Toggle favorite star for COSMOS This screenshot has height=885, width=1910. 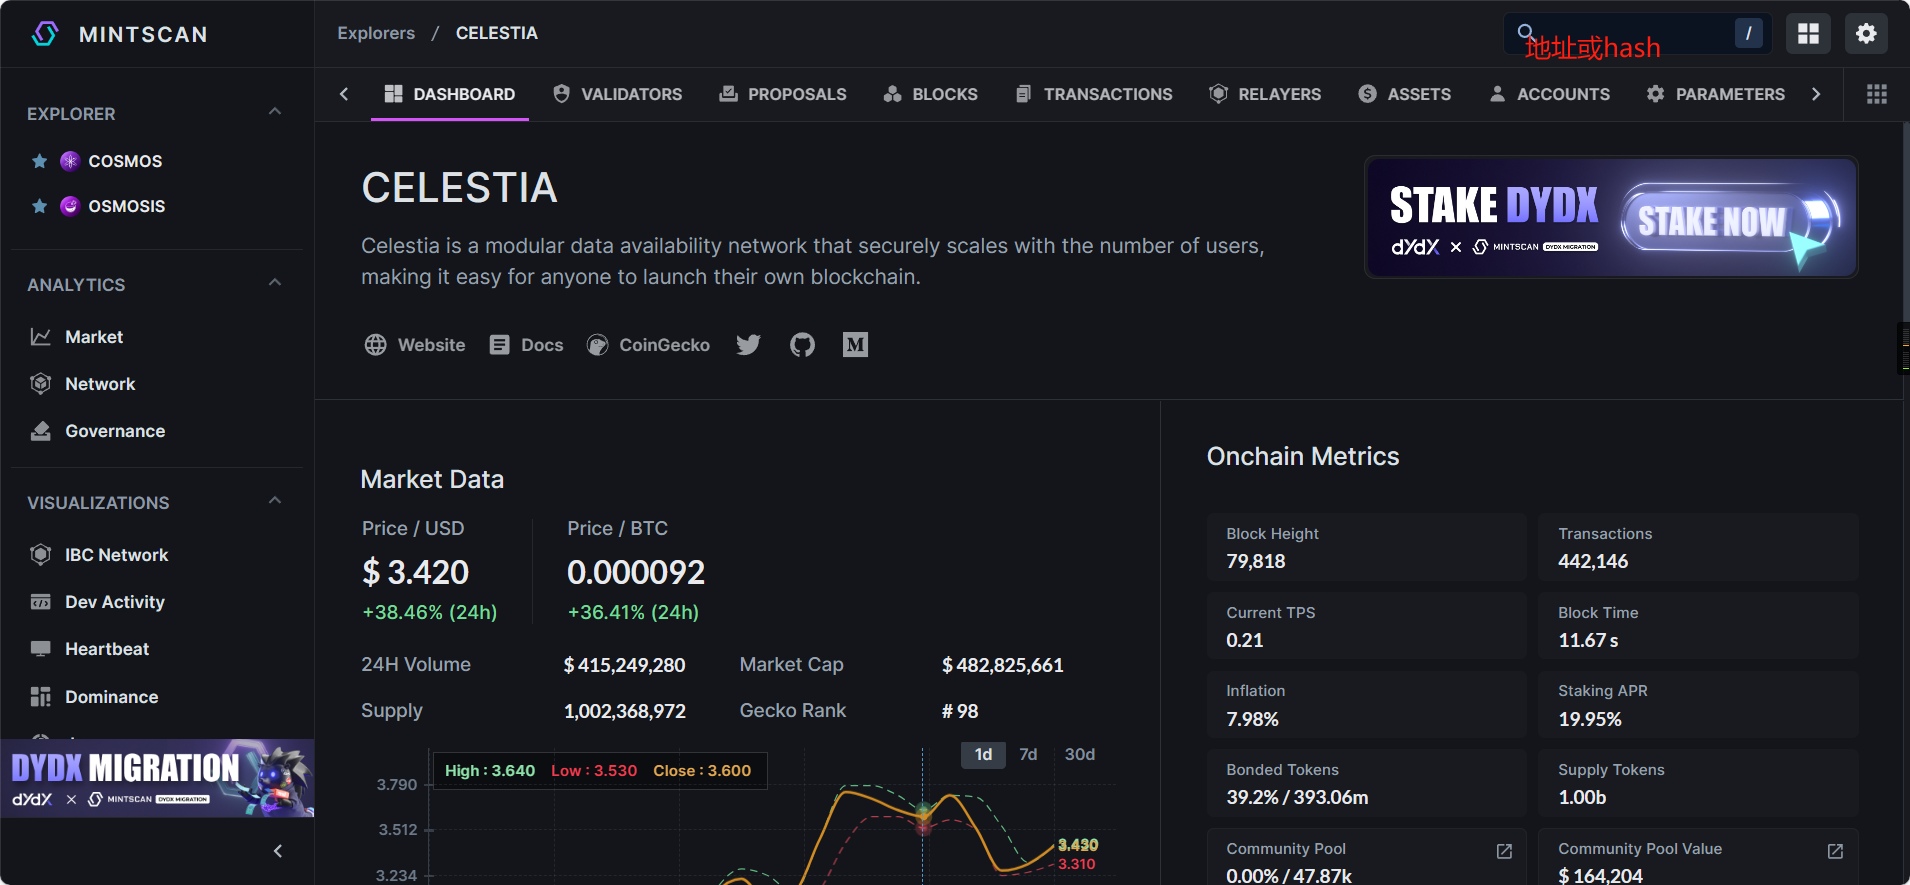tap(40, 161)
